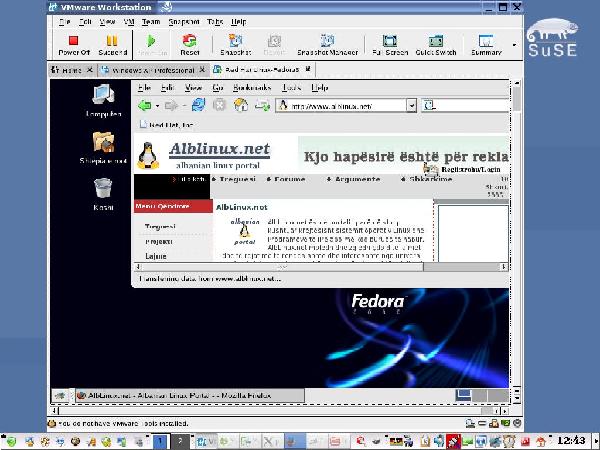Click the Alblinux.net logo title

[219, 148]
